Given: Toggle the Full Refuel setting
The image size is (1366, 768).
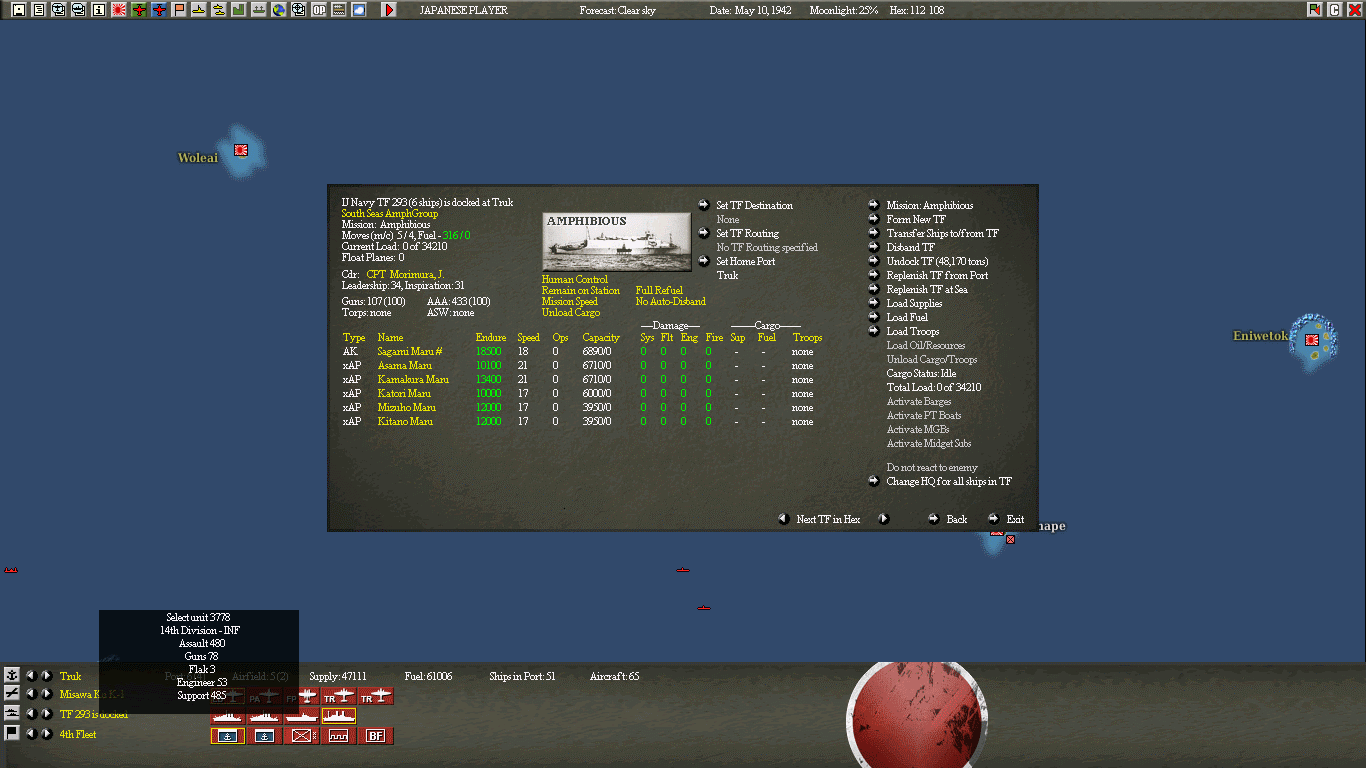Looking at the screenshot, I should click(x=659, y=291).
